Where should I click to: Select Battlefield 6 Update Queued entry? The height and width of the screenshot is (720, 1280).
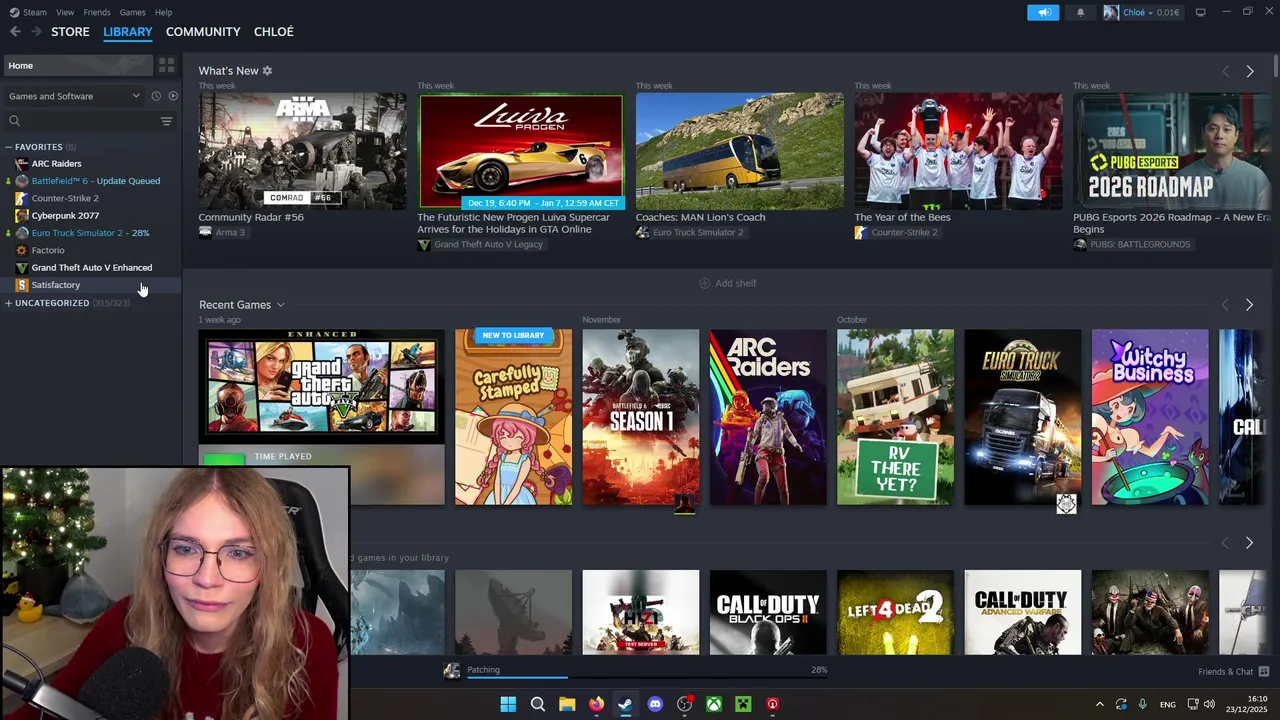click(95, 181)
